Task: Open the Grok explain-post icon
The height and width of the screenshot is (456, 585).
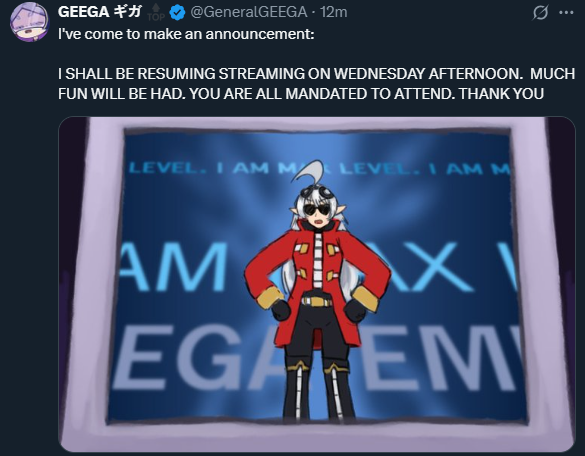Action: pos(540,13)
